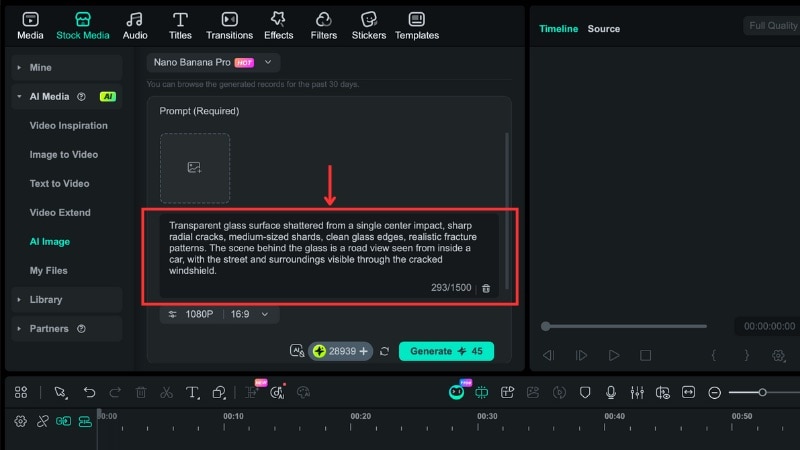Add text with the T tool
Image resolution: width=800 pixels, height=450 pixels.
192,392
